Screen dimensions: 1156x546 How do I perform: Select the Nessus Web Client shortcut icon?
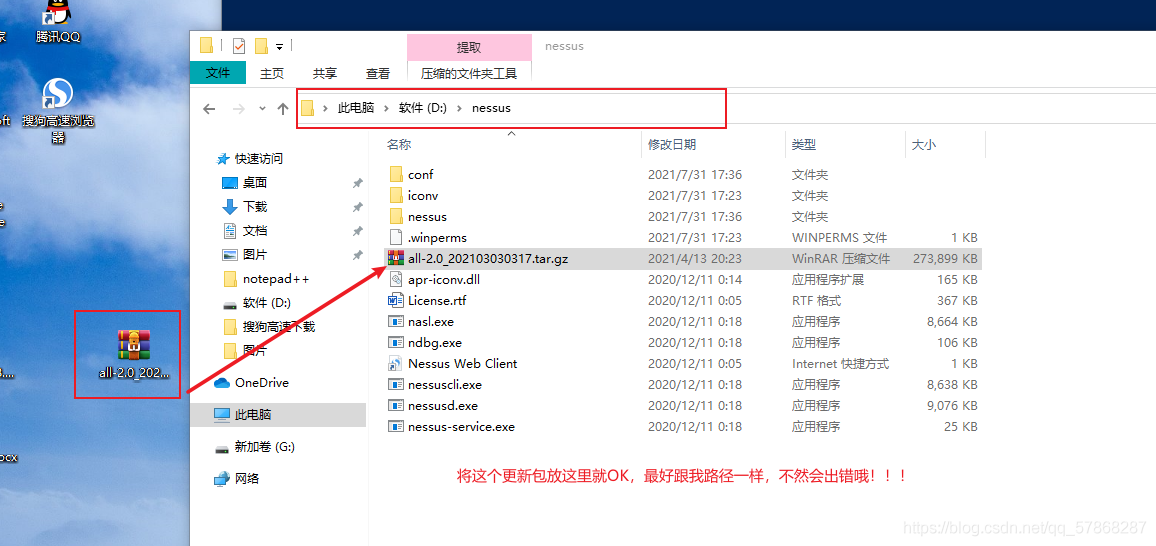pyautogui.click(x=396, y=363)
